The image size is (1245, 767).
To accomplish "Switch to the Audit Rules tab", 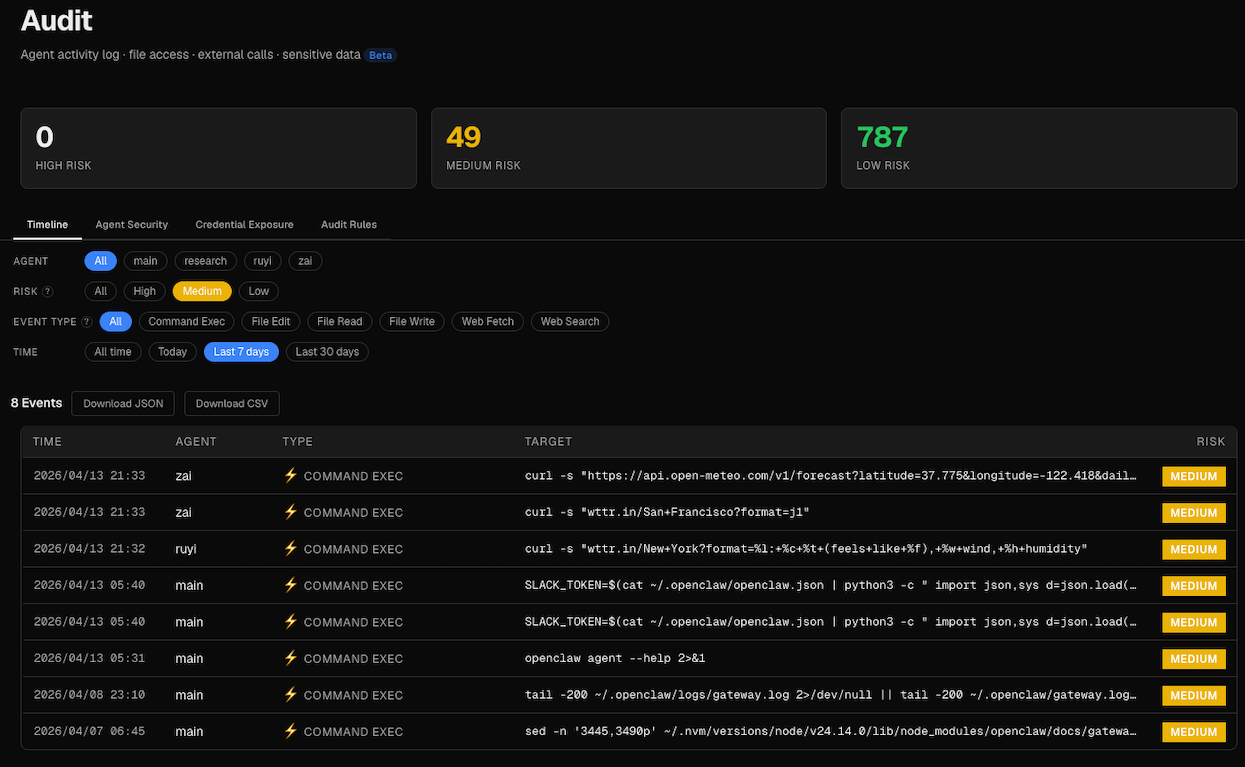I will pos(349,225).
